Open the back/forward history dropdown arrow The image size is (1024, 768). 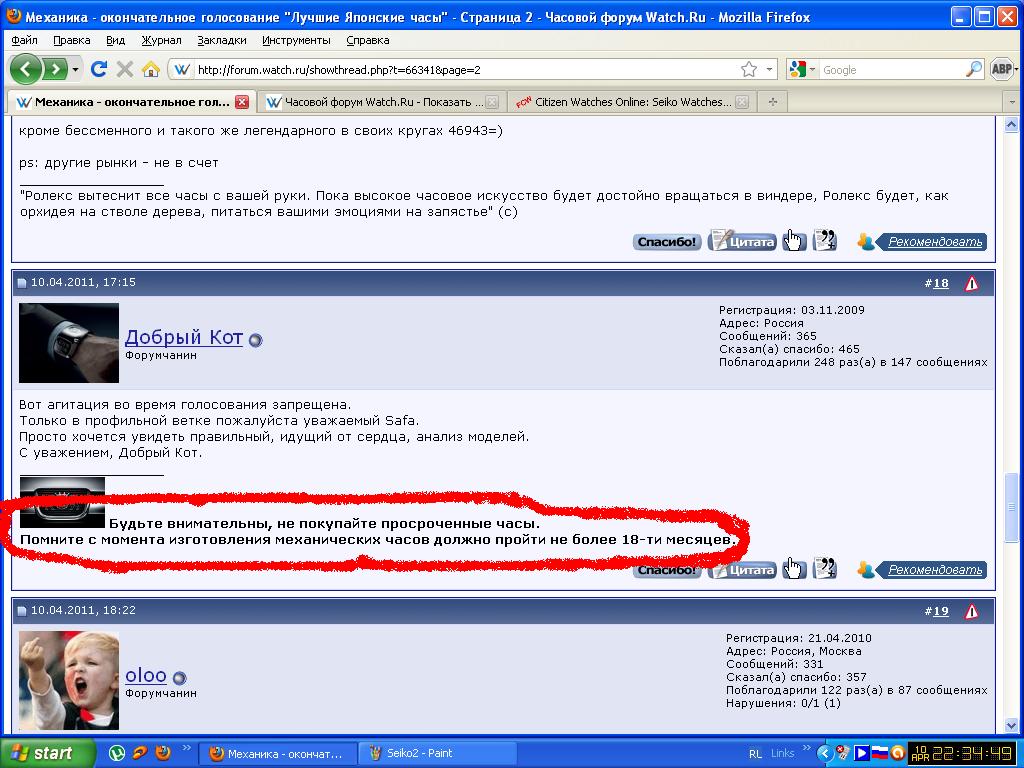[x=77, y=69]
